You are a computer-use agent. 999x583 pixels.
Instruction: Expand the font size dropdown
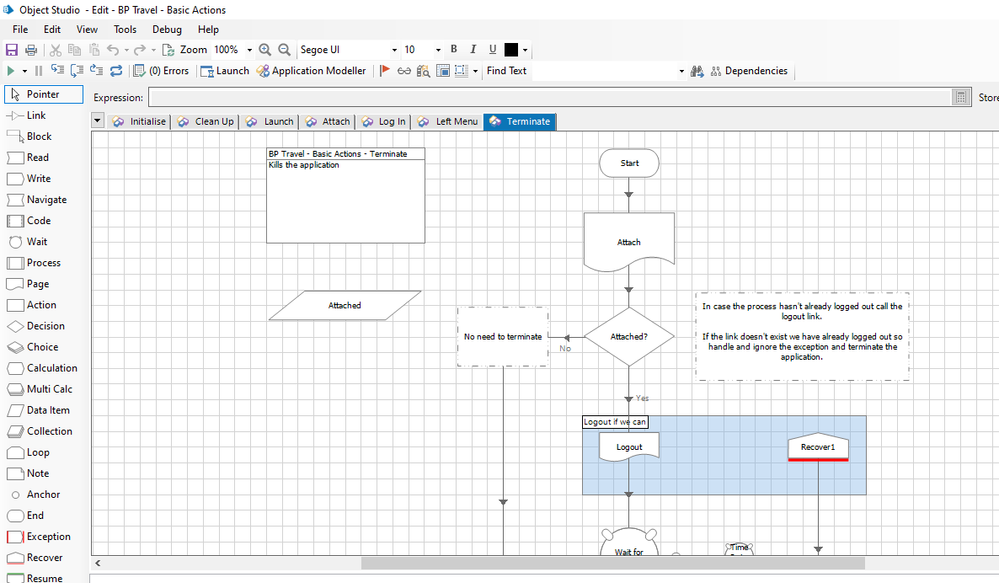click(438, 50)
